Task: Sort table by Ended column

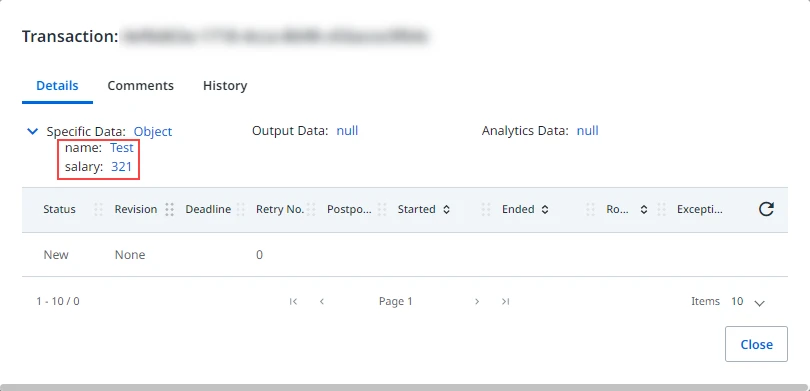Action: click(x=544, y=210)
